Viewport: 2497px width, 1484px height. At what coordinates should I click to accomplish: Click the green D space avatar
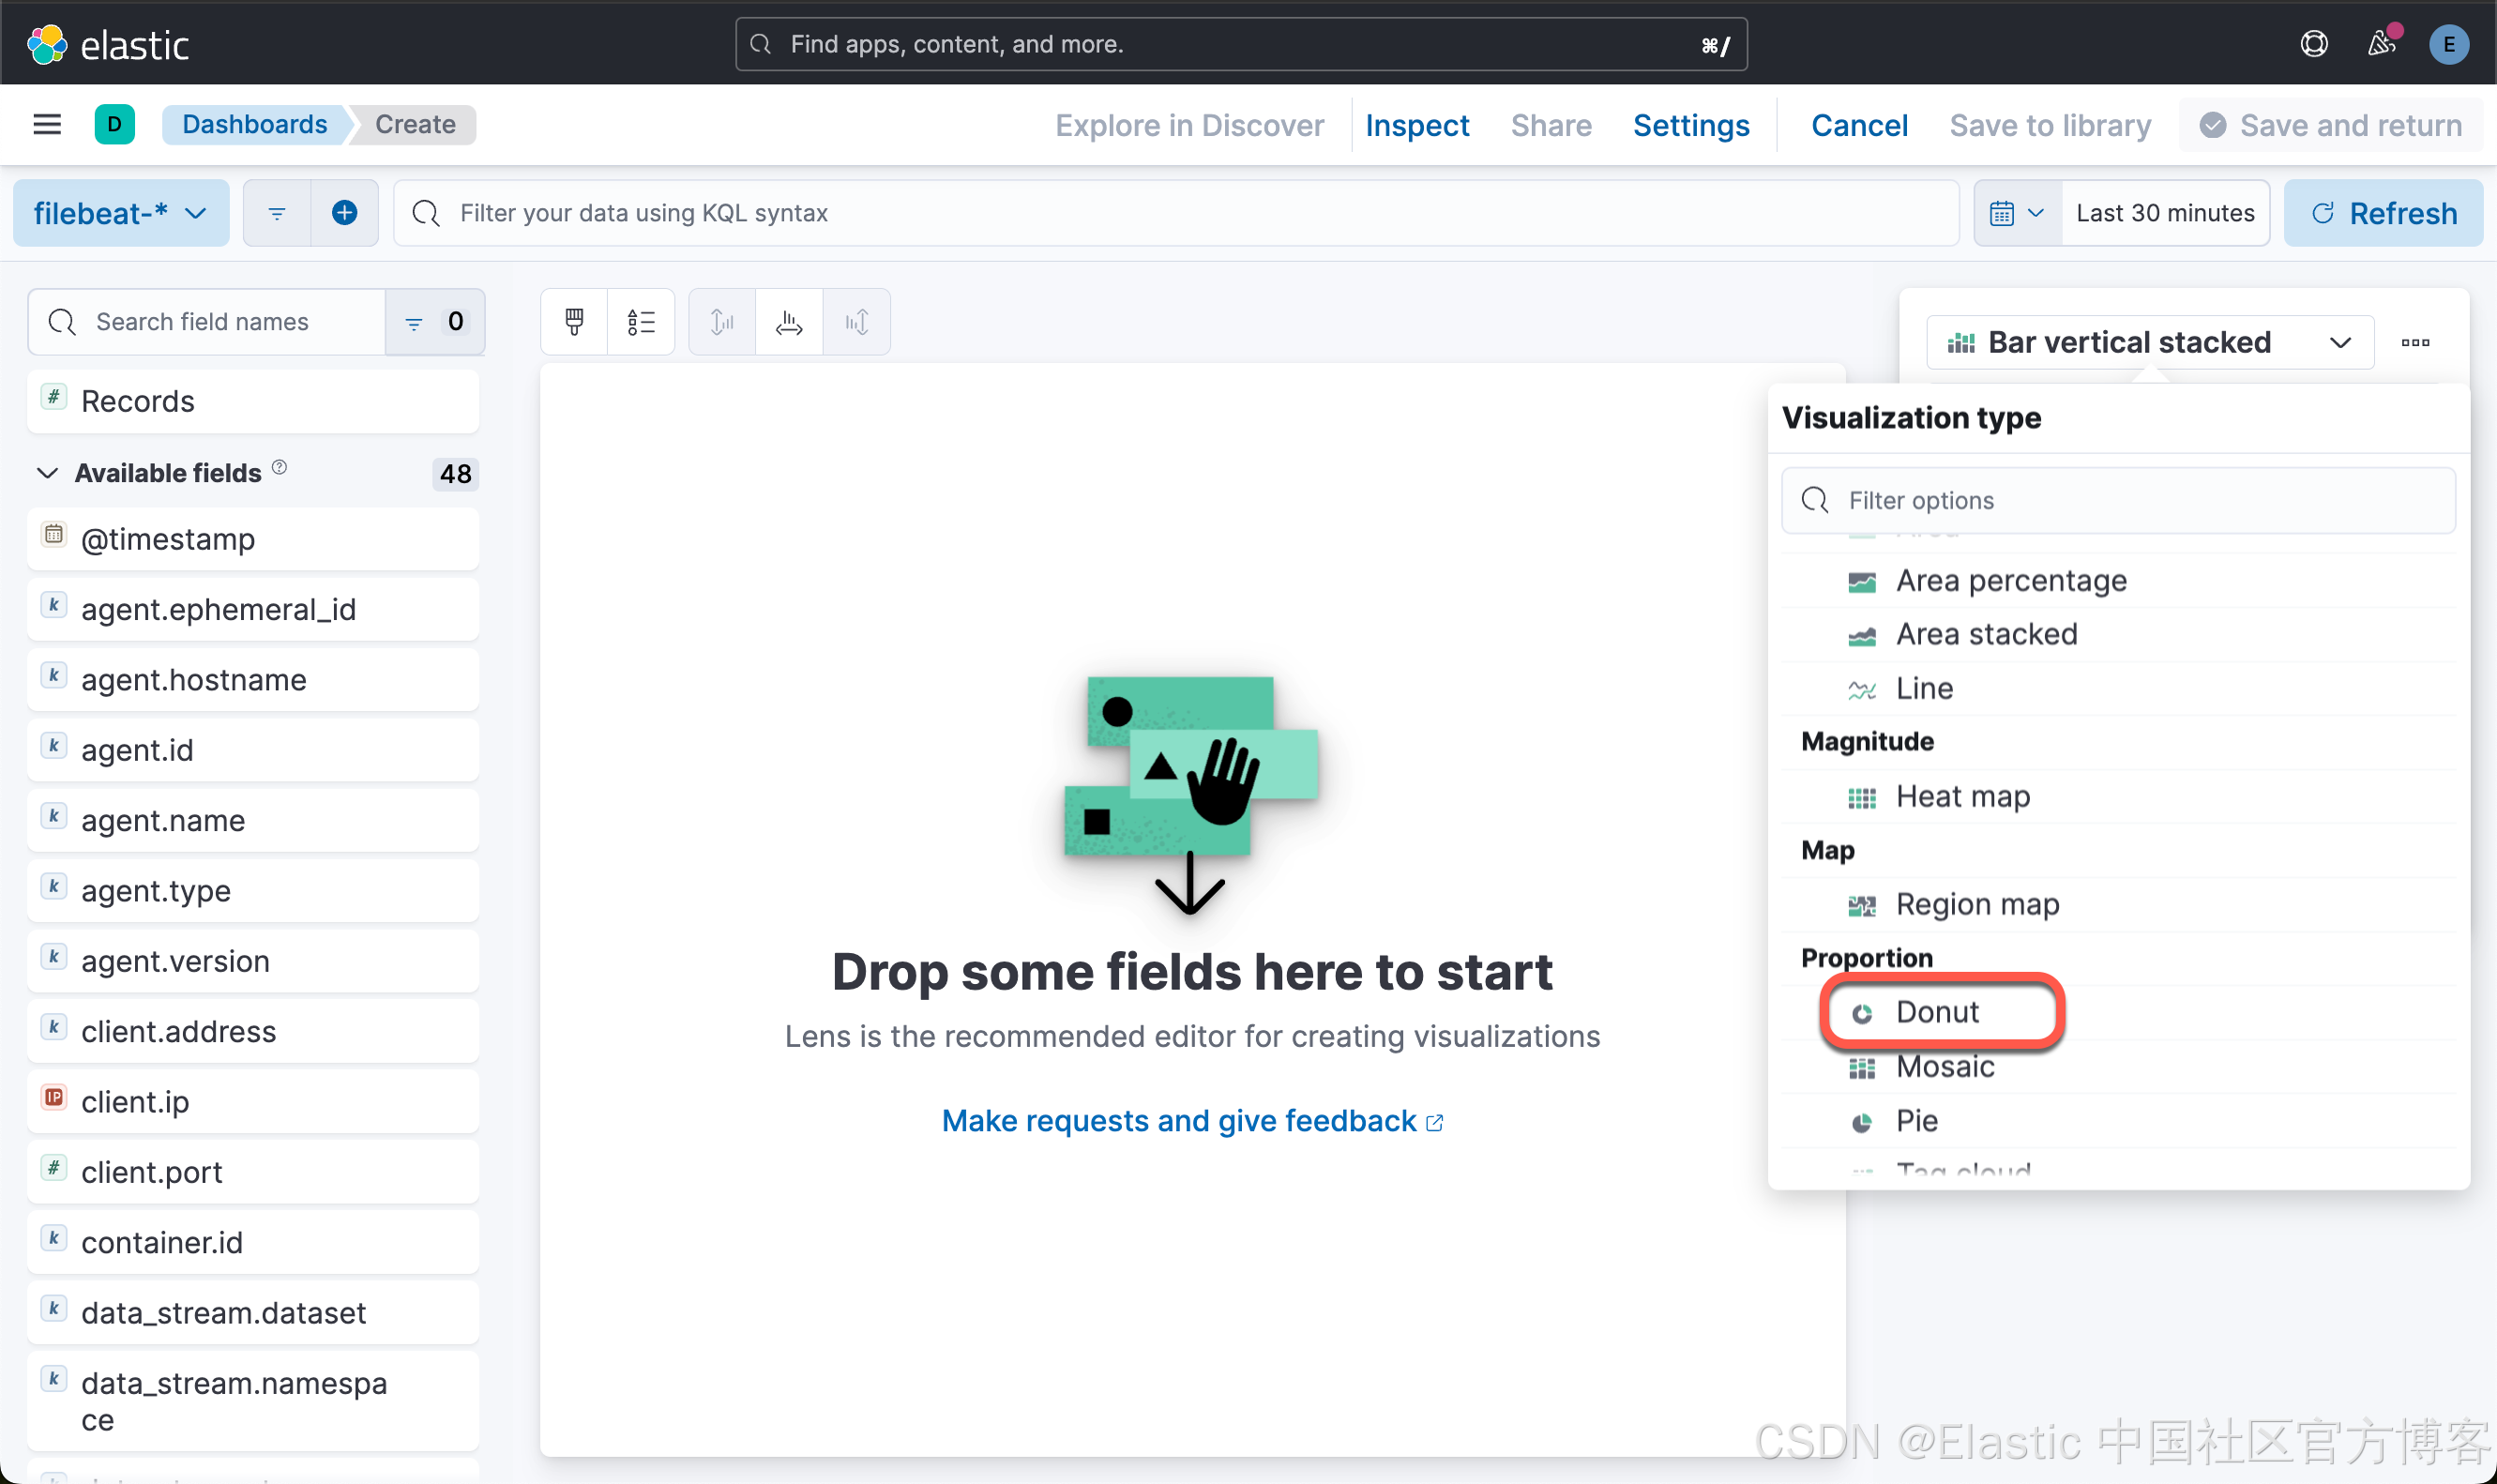(114, 124)
